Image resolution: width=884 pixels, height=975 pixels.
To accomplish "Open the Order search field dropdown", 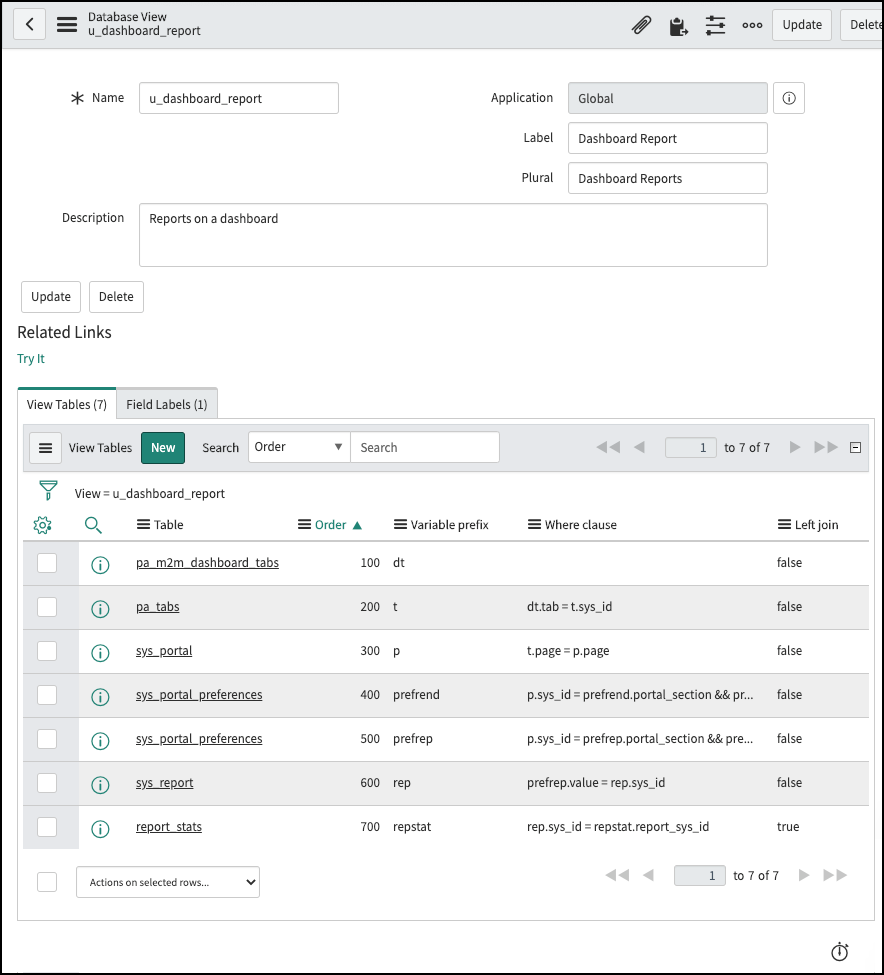I will 299,447.
